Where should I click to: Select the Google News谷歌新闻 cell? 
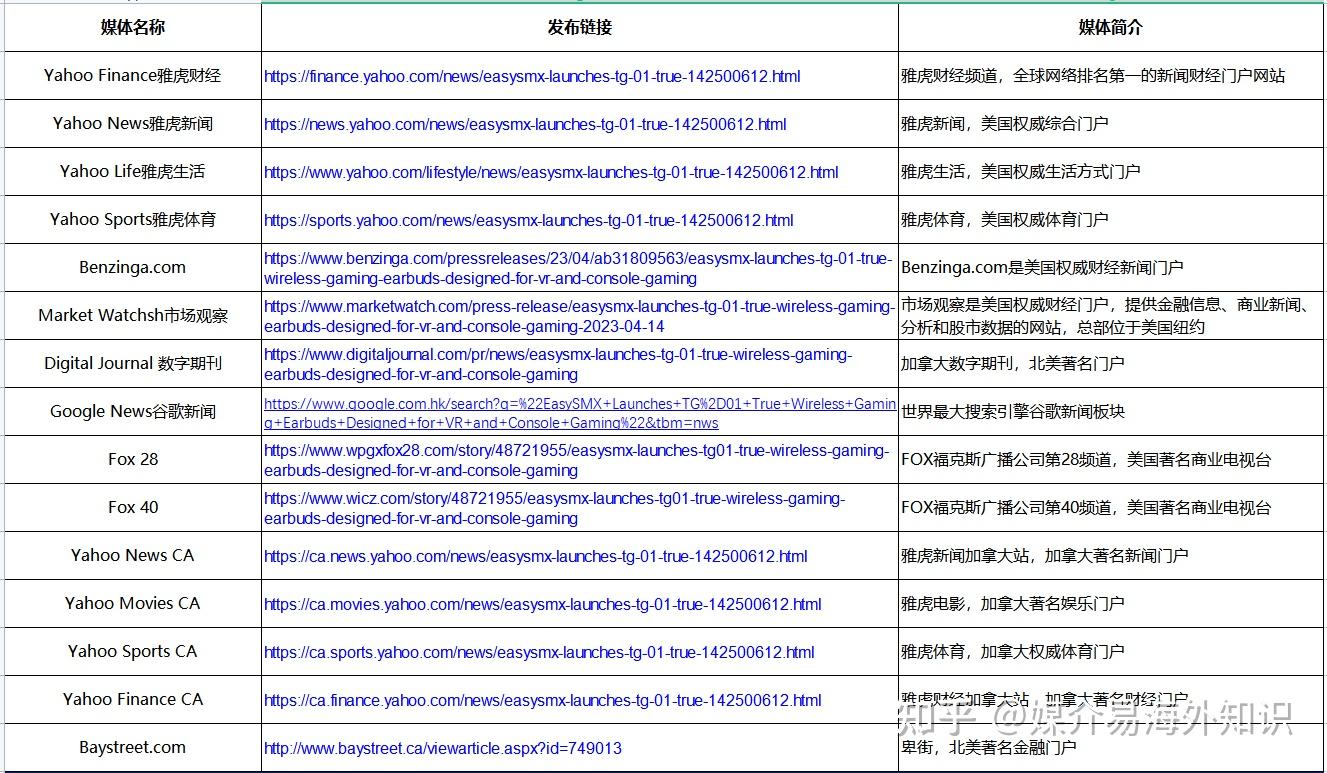(x=133, y=411)
